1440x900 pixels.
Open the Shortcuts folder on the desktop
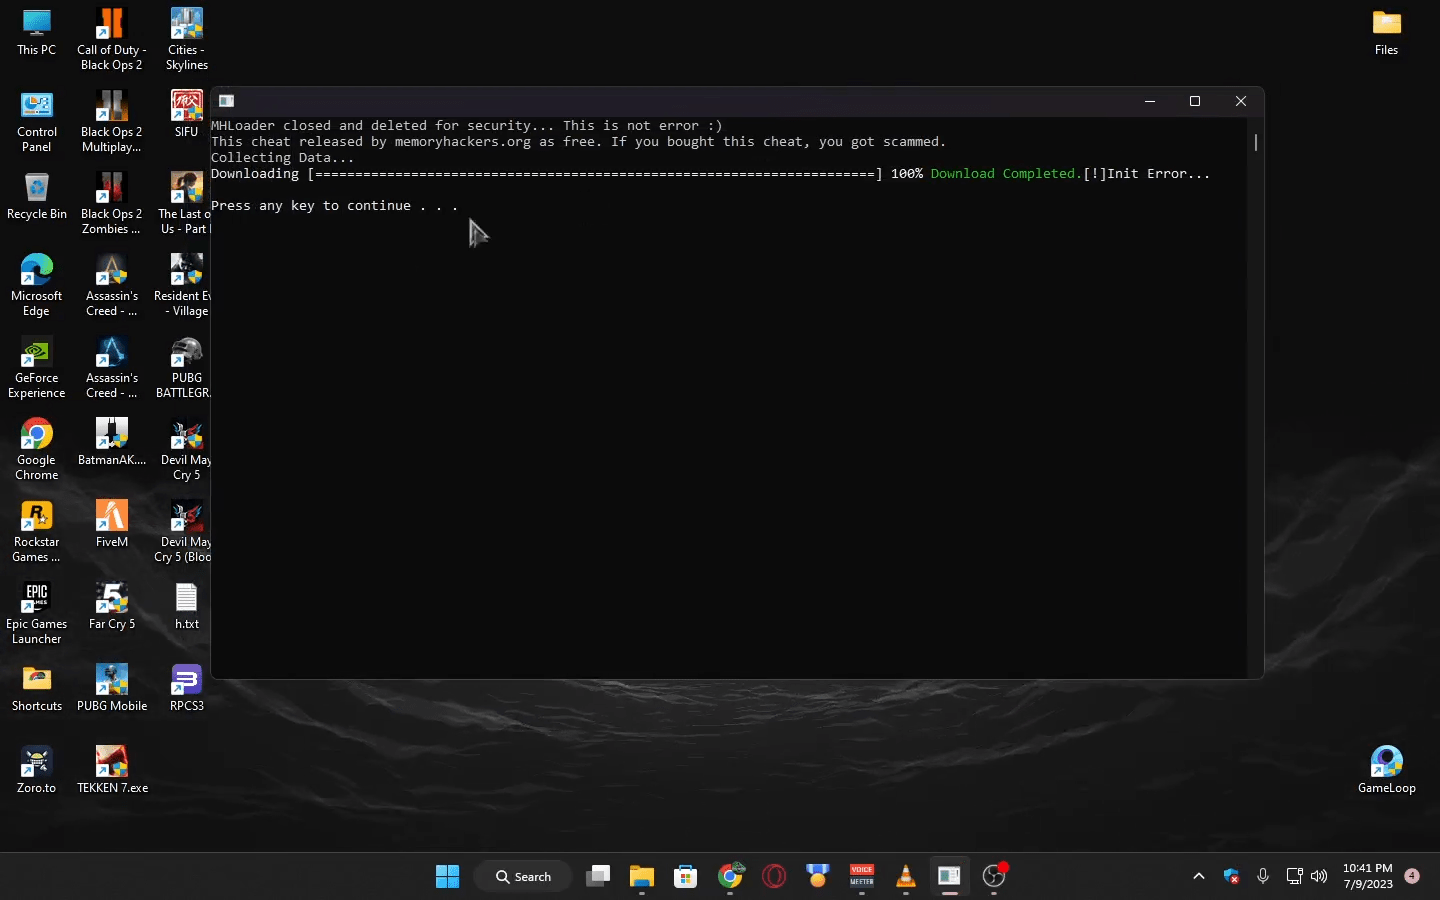coord(37,688)
